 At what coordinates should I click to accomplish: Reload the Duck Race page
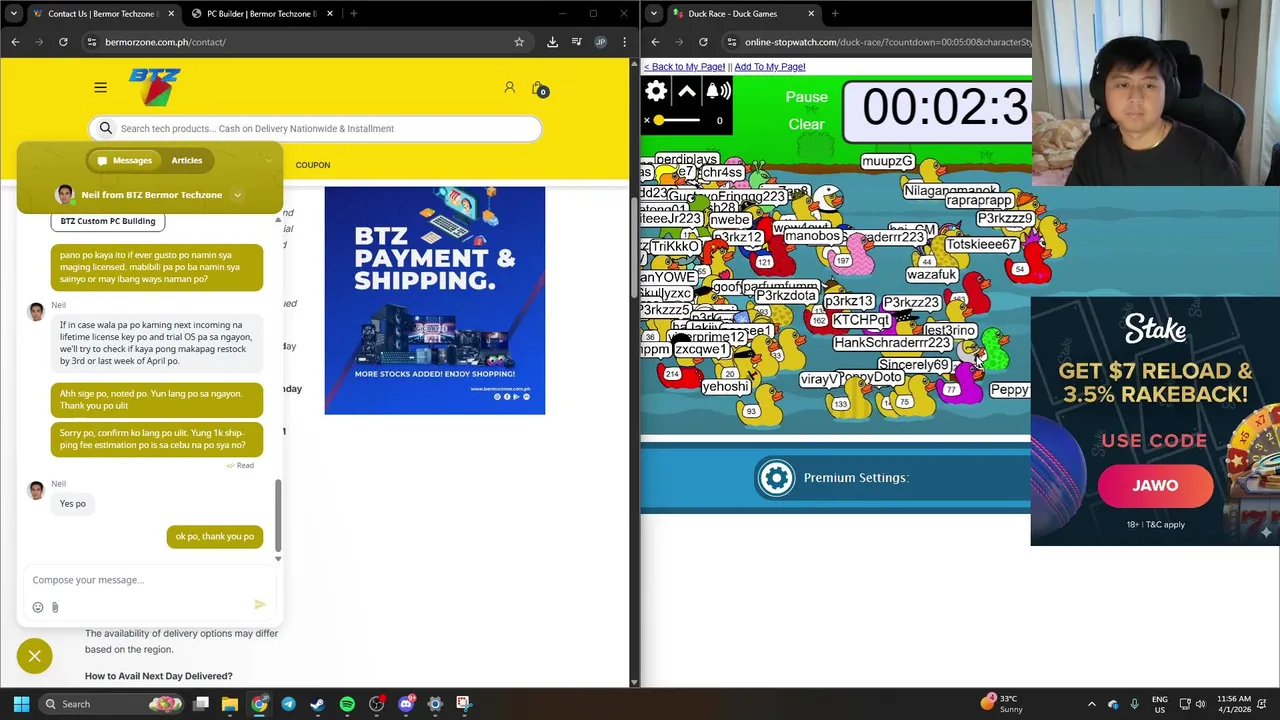coord(703,42)
